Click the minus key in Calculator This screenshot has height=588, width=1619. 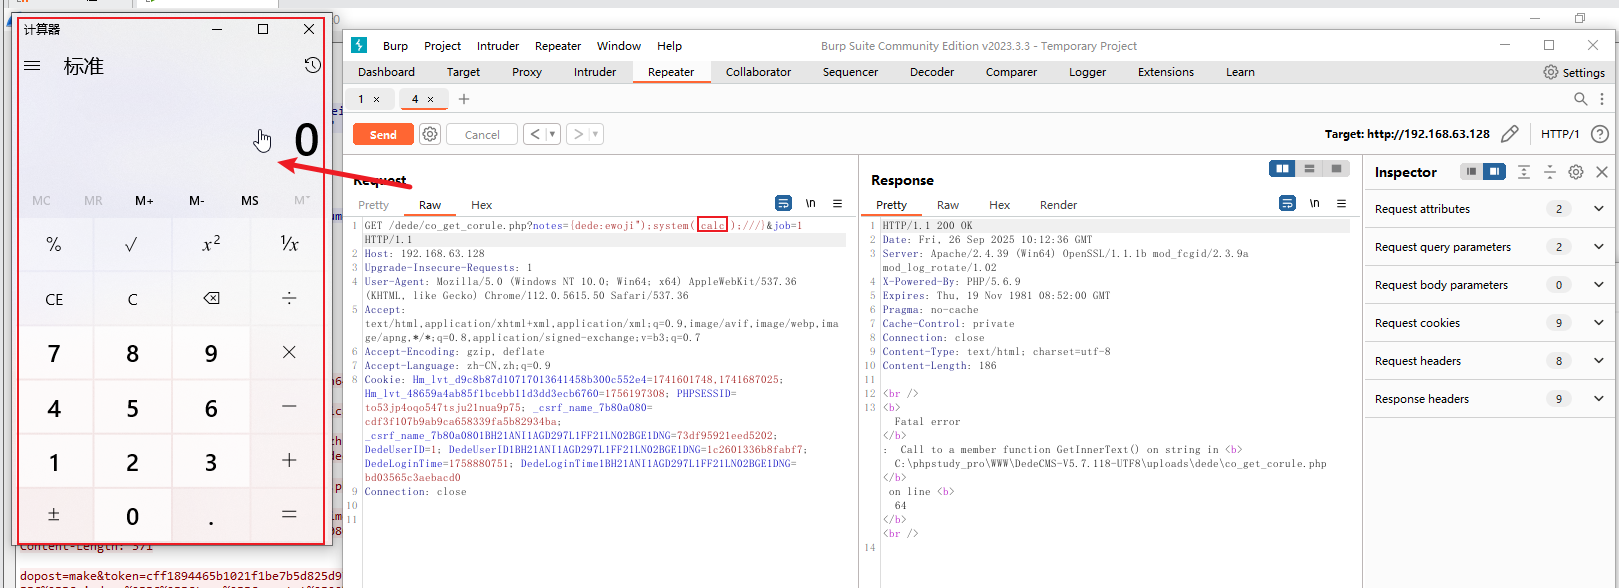[289, 407]
